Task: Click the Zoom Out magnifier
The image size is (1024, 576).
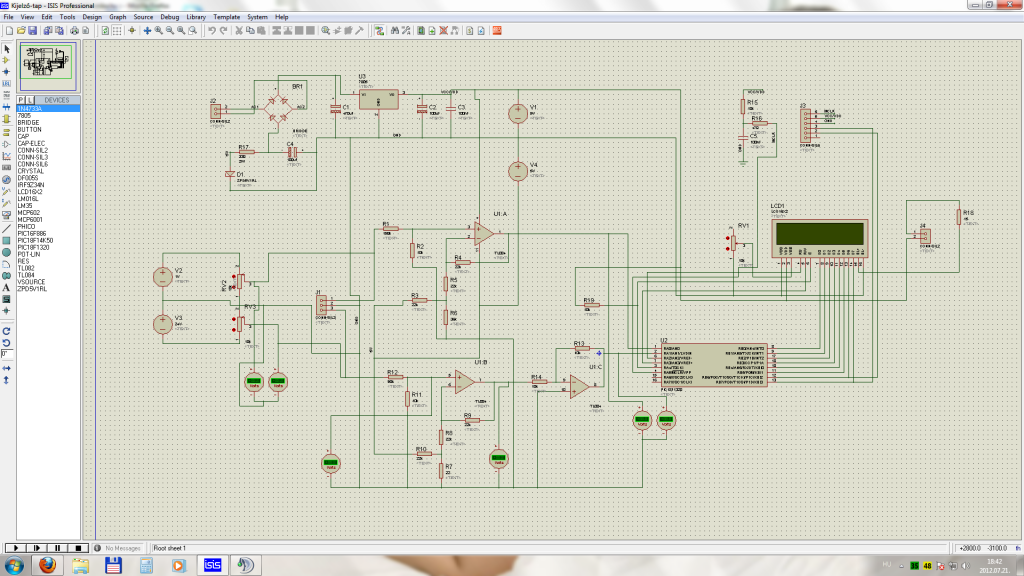Action: pyautogui.click(x=170, y=31)
